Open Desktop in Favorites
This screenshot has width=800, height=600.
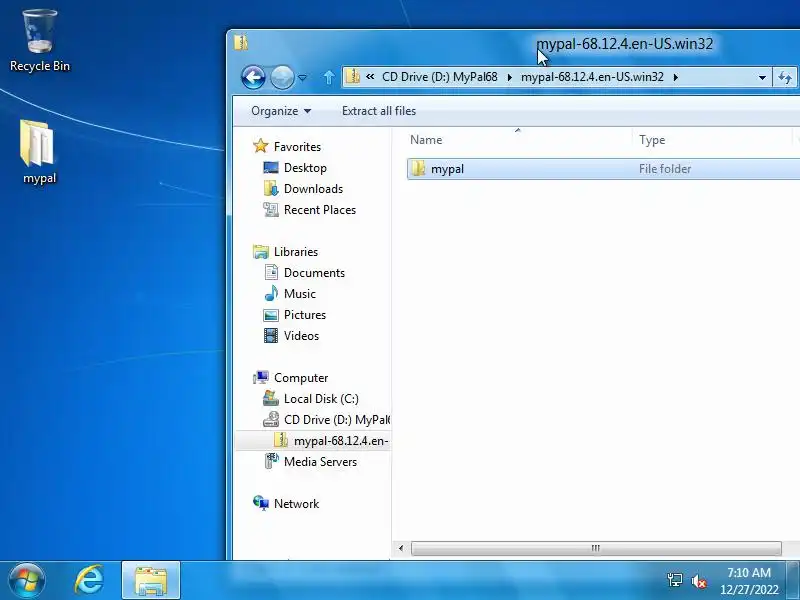[x=305, y=168]
